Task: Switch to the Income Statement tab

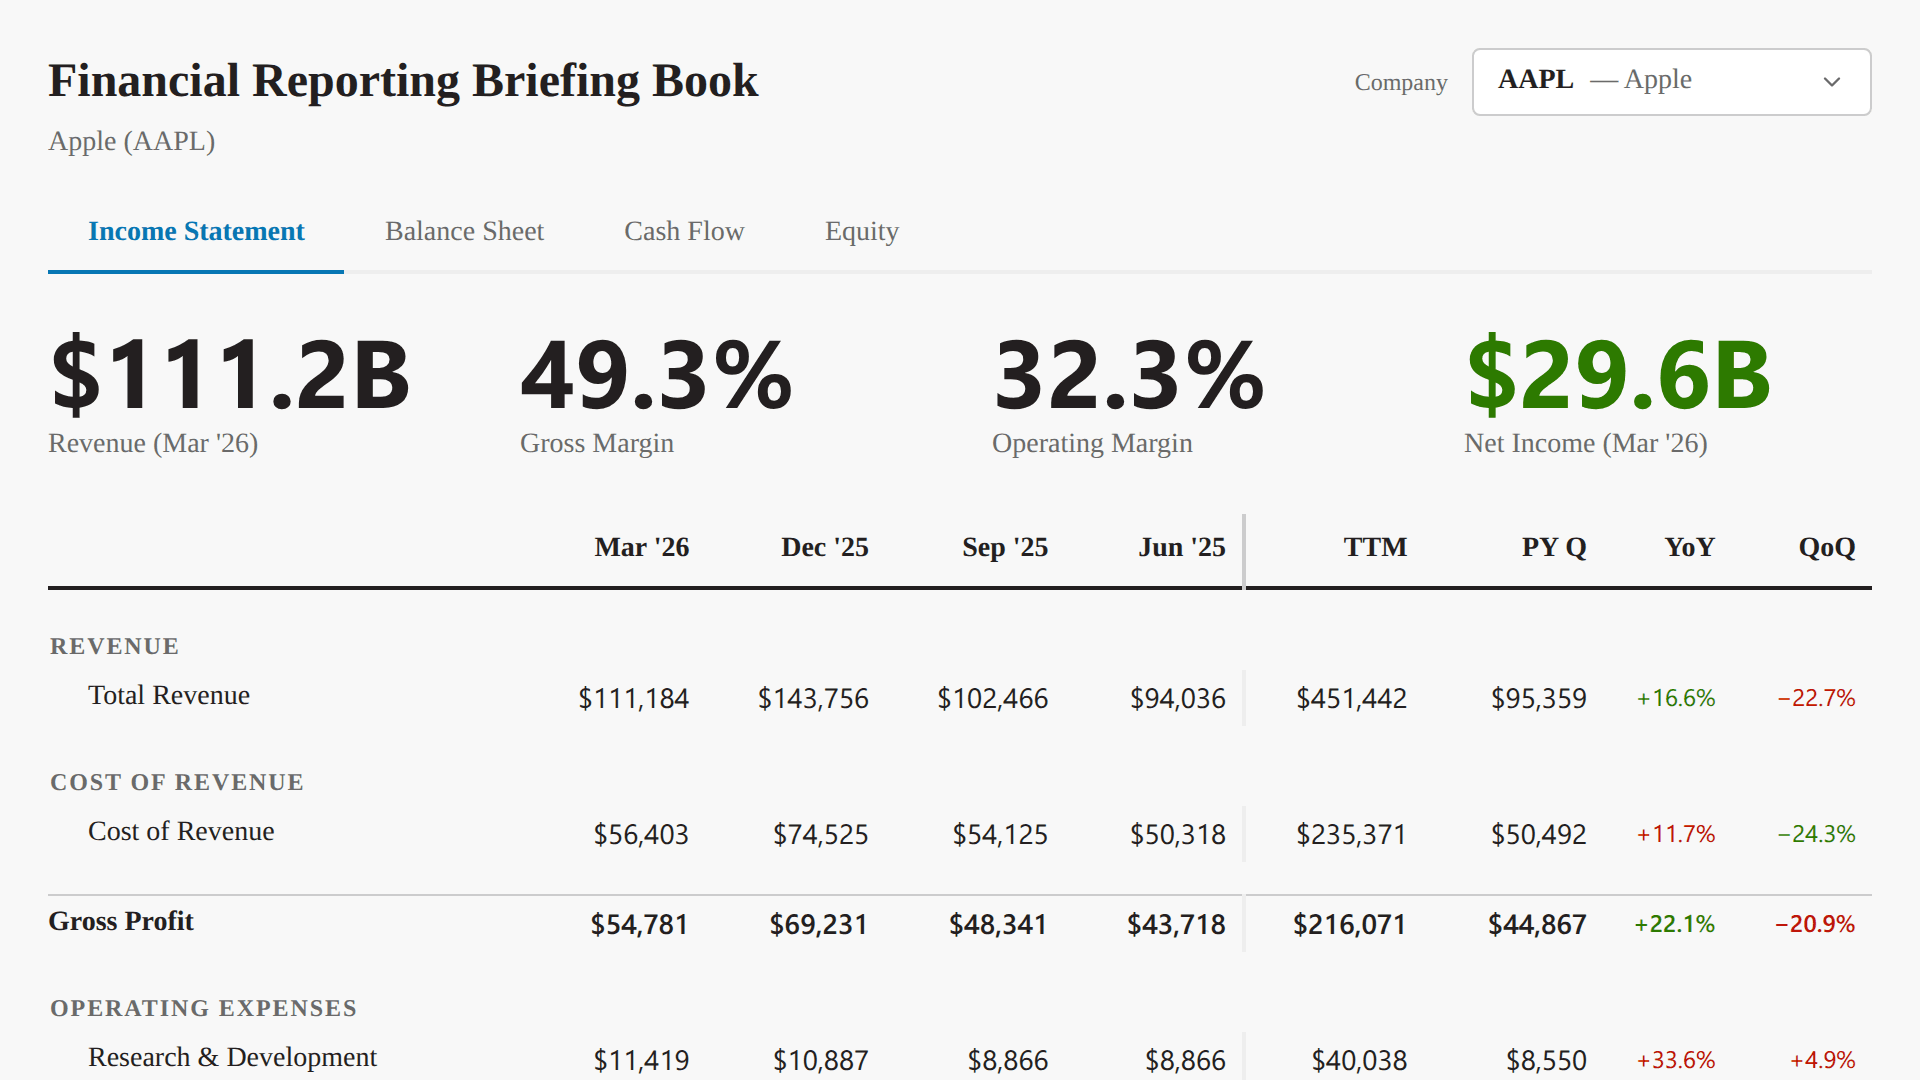Action: pyautogui.click(x=196, y=232)
